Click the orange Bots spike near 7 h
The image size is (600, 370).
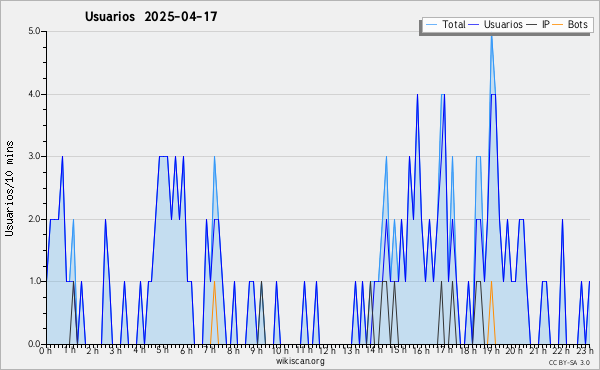pos(214,312)
